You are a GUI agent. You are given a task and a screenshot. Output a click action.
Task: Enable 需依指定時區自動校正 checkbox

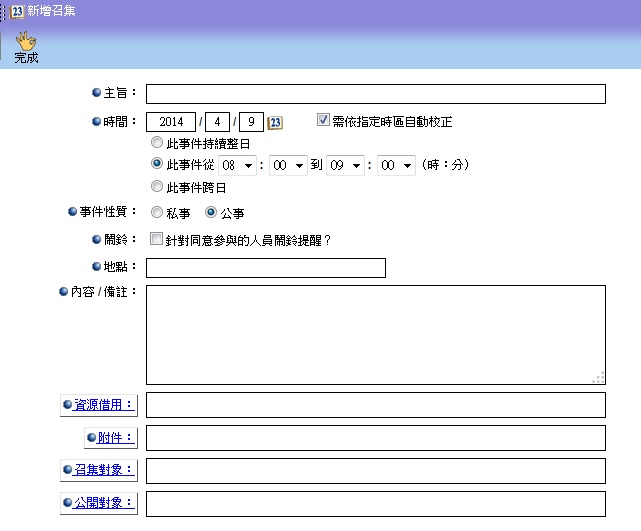click(x=323, y=121)
